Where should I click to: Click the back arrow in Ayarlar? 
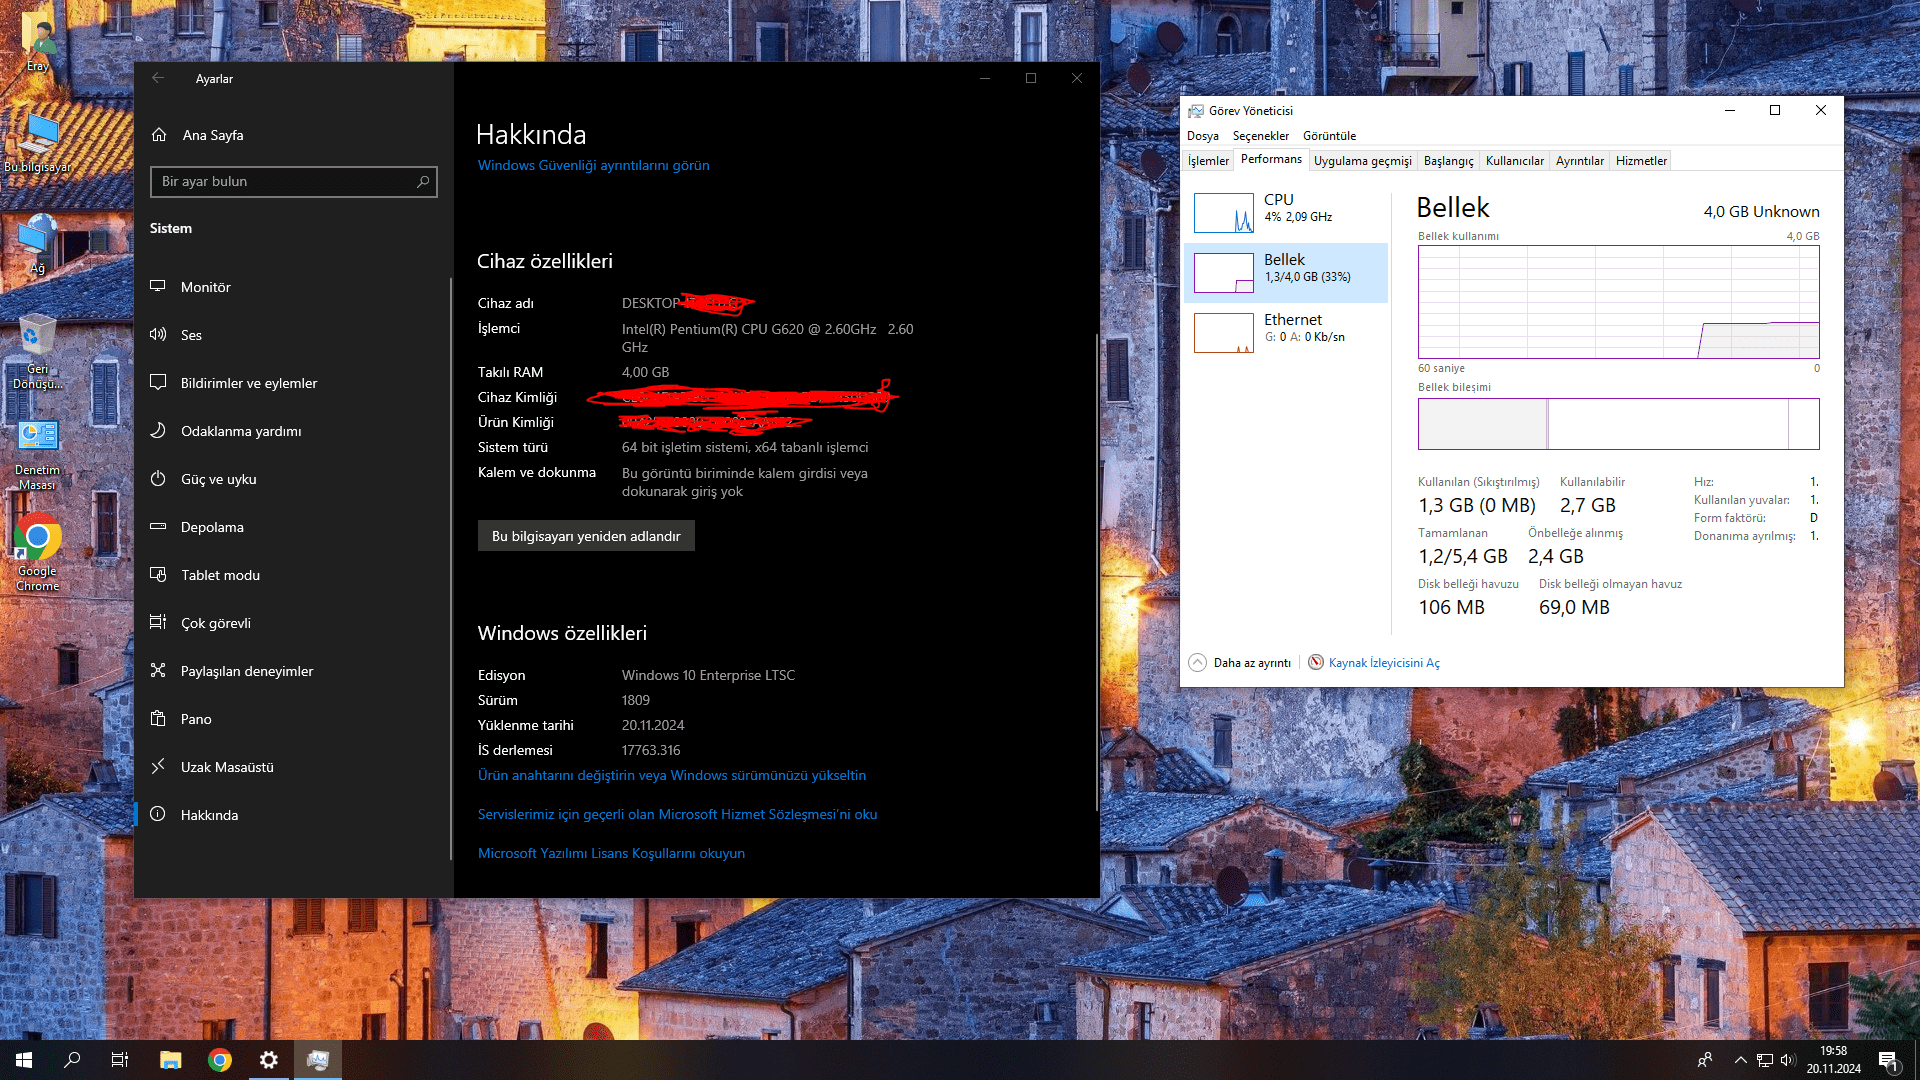click(x=158, y=78)
